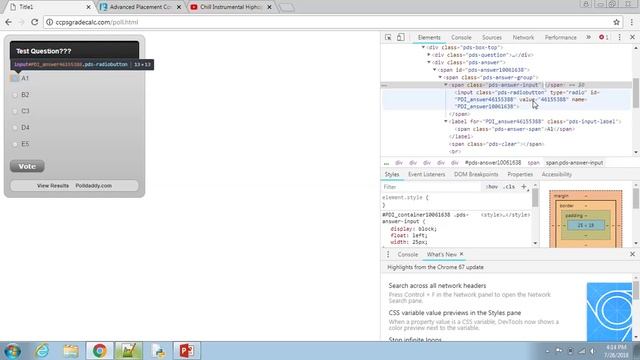The width and height of the screenshot is (640, 360).
Task: Open PowerPoint from the taskbar
Action: [x=187, y=351]
